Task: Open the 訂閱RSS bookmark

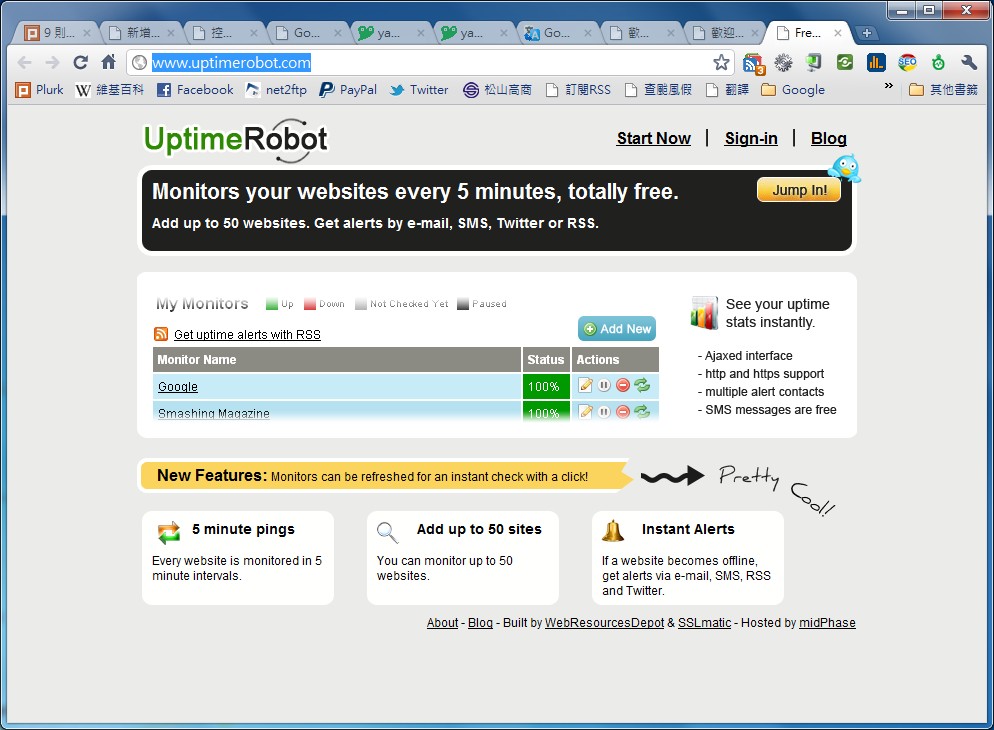Action: 579,90
